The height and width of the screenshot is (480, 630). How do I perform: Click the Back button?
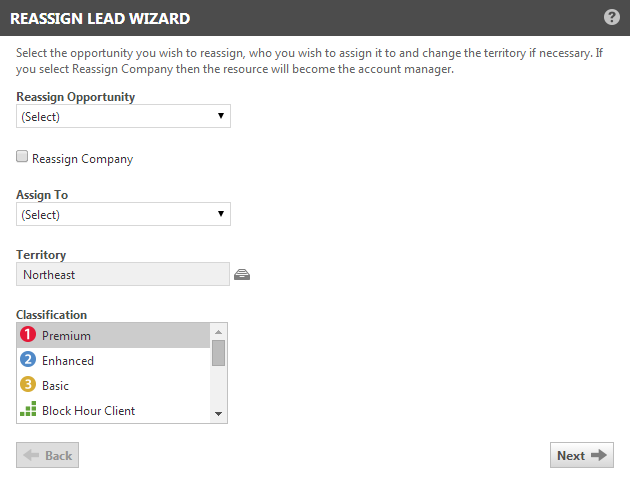47,456
